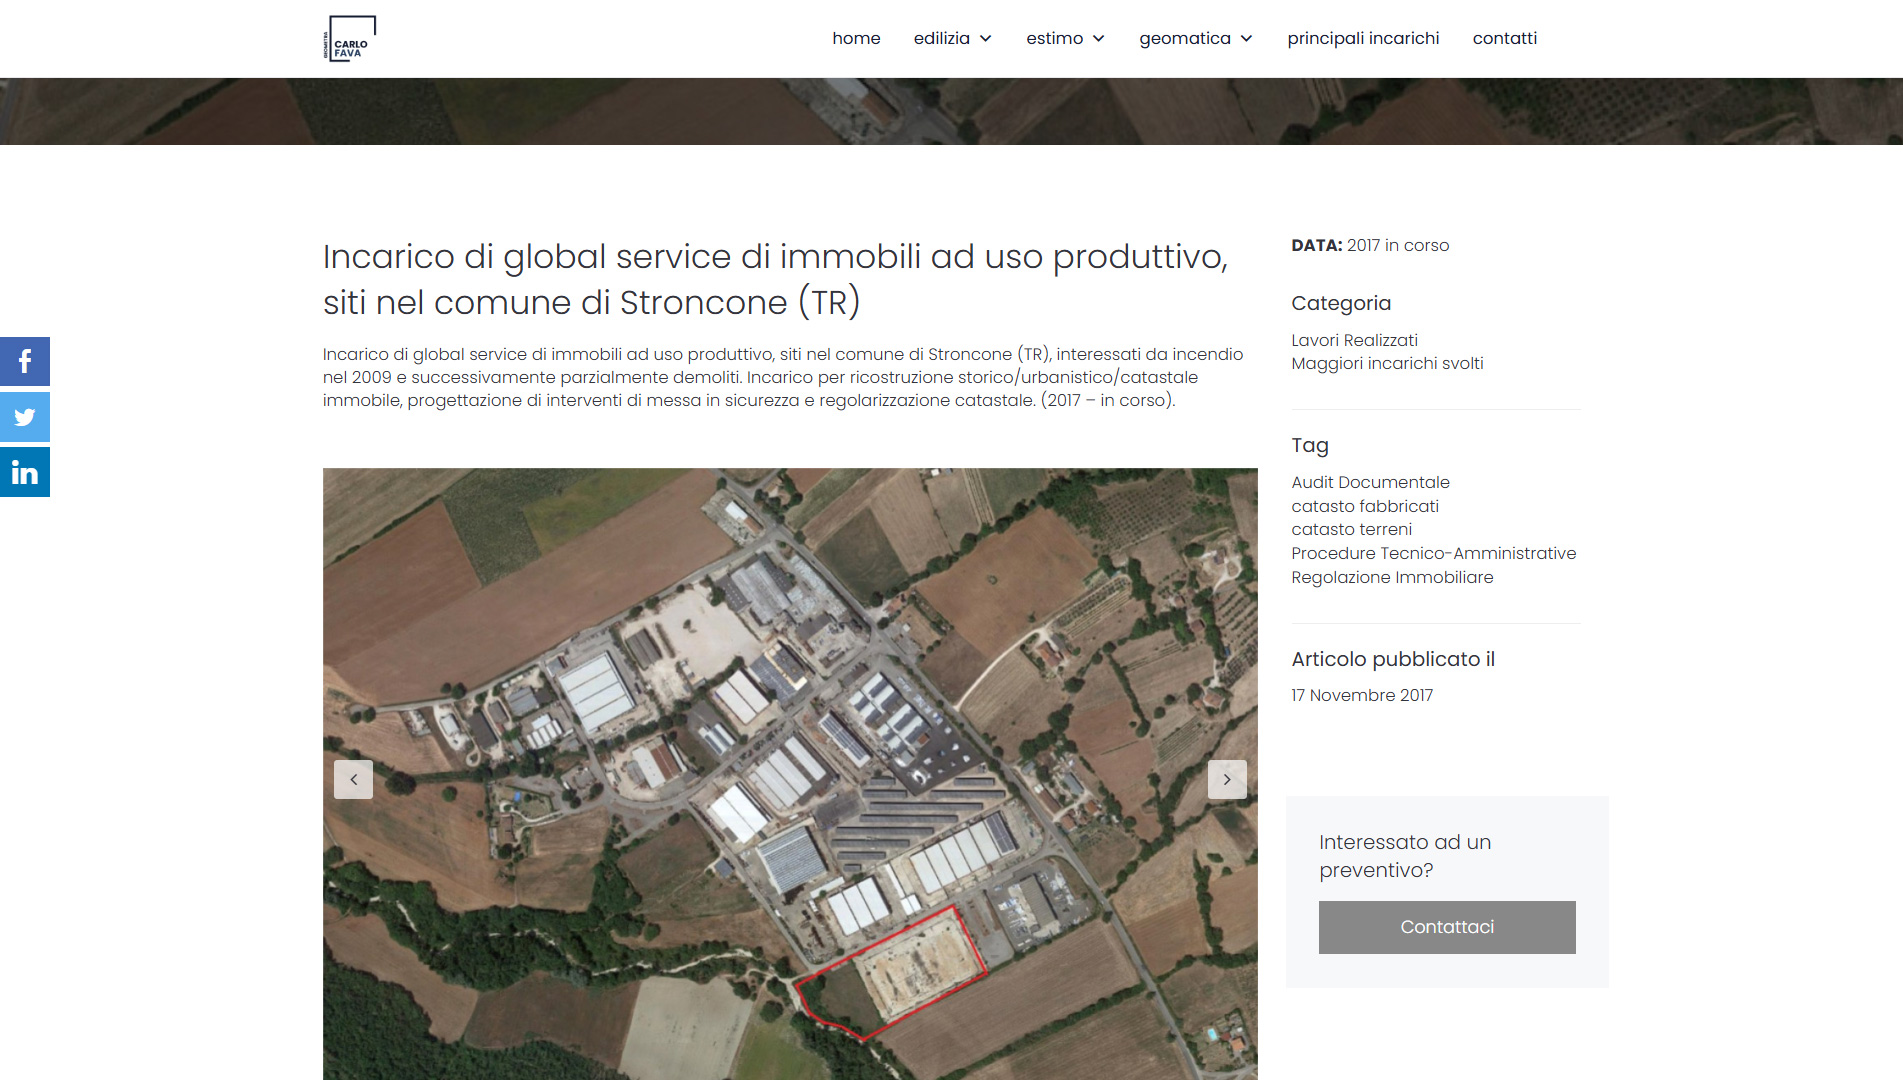Screen dimensions: 1903x1080
Task: Select the catasto terreni tag
Action: point(1351,529)
